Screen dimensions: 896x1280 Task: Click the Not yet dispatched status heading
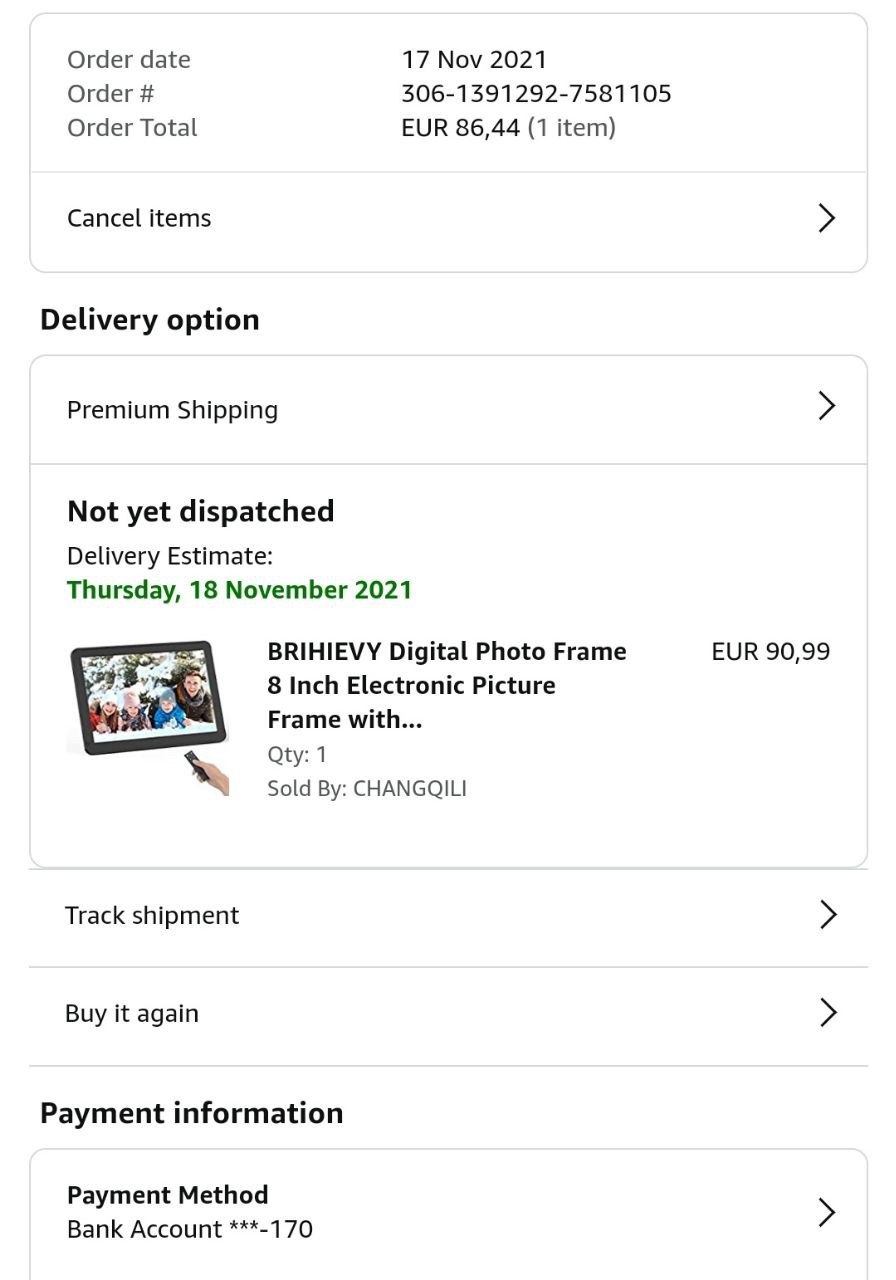[x=201, y=511]
